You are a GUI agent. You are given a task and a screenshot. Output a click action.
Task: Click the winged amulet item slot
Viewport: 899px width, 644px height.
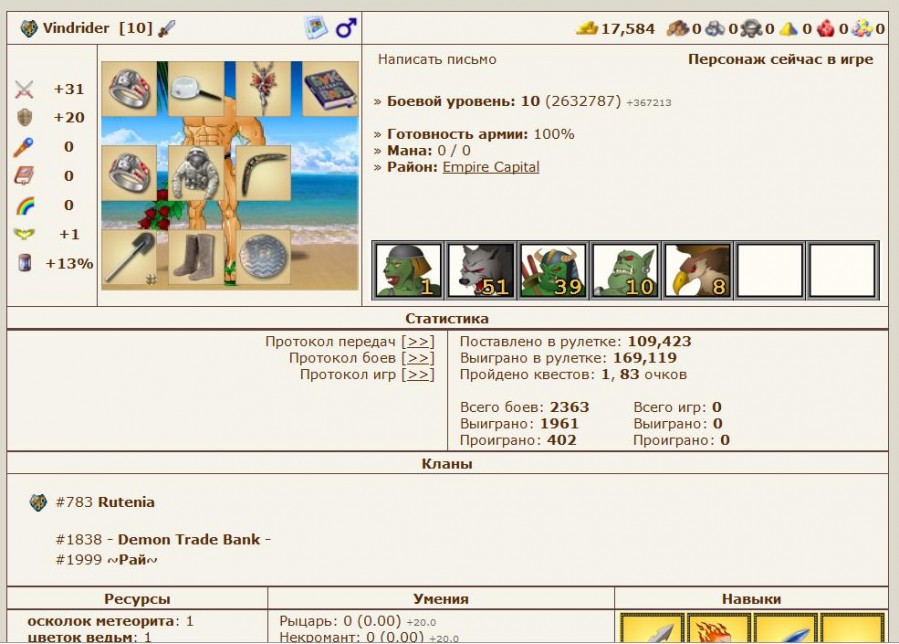(x=263, y=89)
